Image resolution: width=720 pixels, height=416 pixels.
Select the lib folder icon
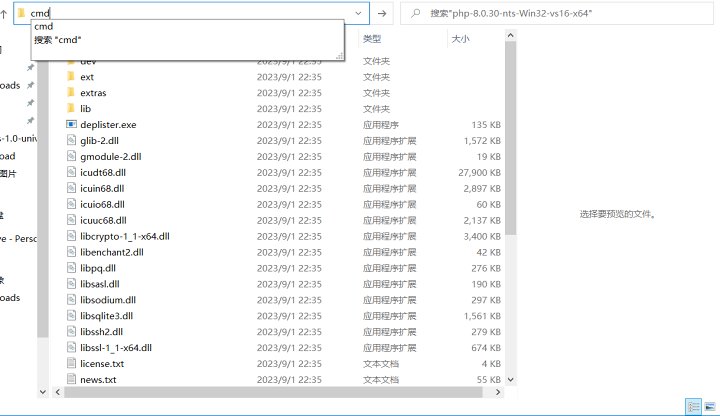70,108
